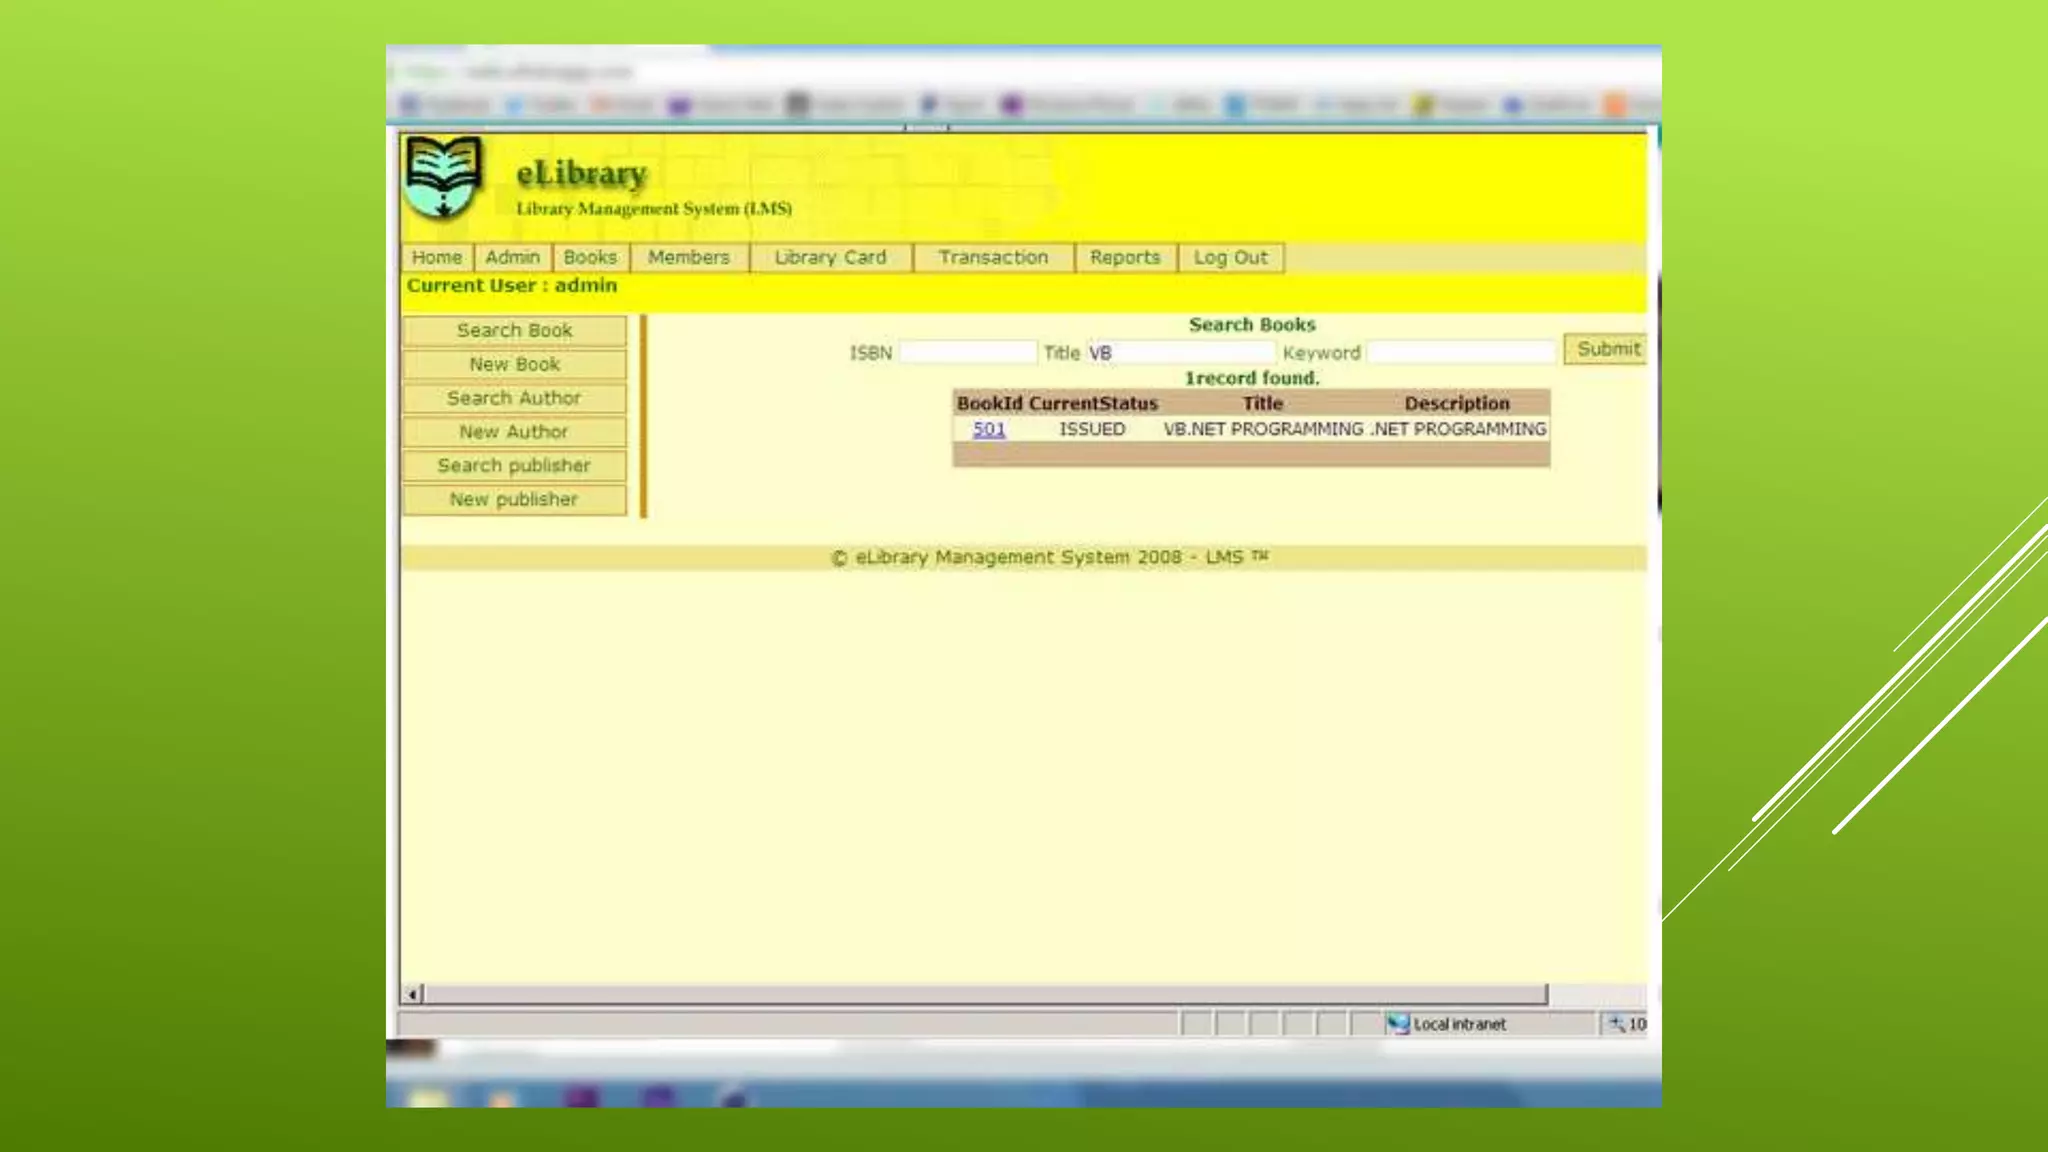The width and height of the screenshot is (2048, 1152).
Task: Focus the ISBN search input field
Action: pos(967,352)
